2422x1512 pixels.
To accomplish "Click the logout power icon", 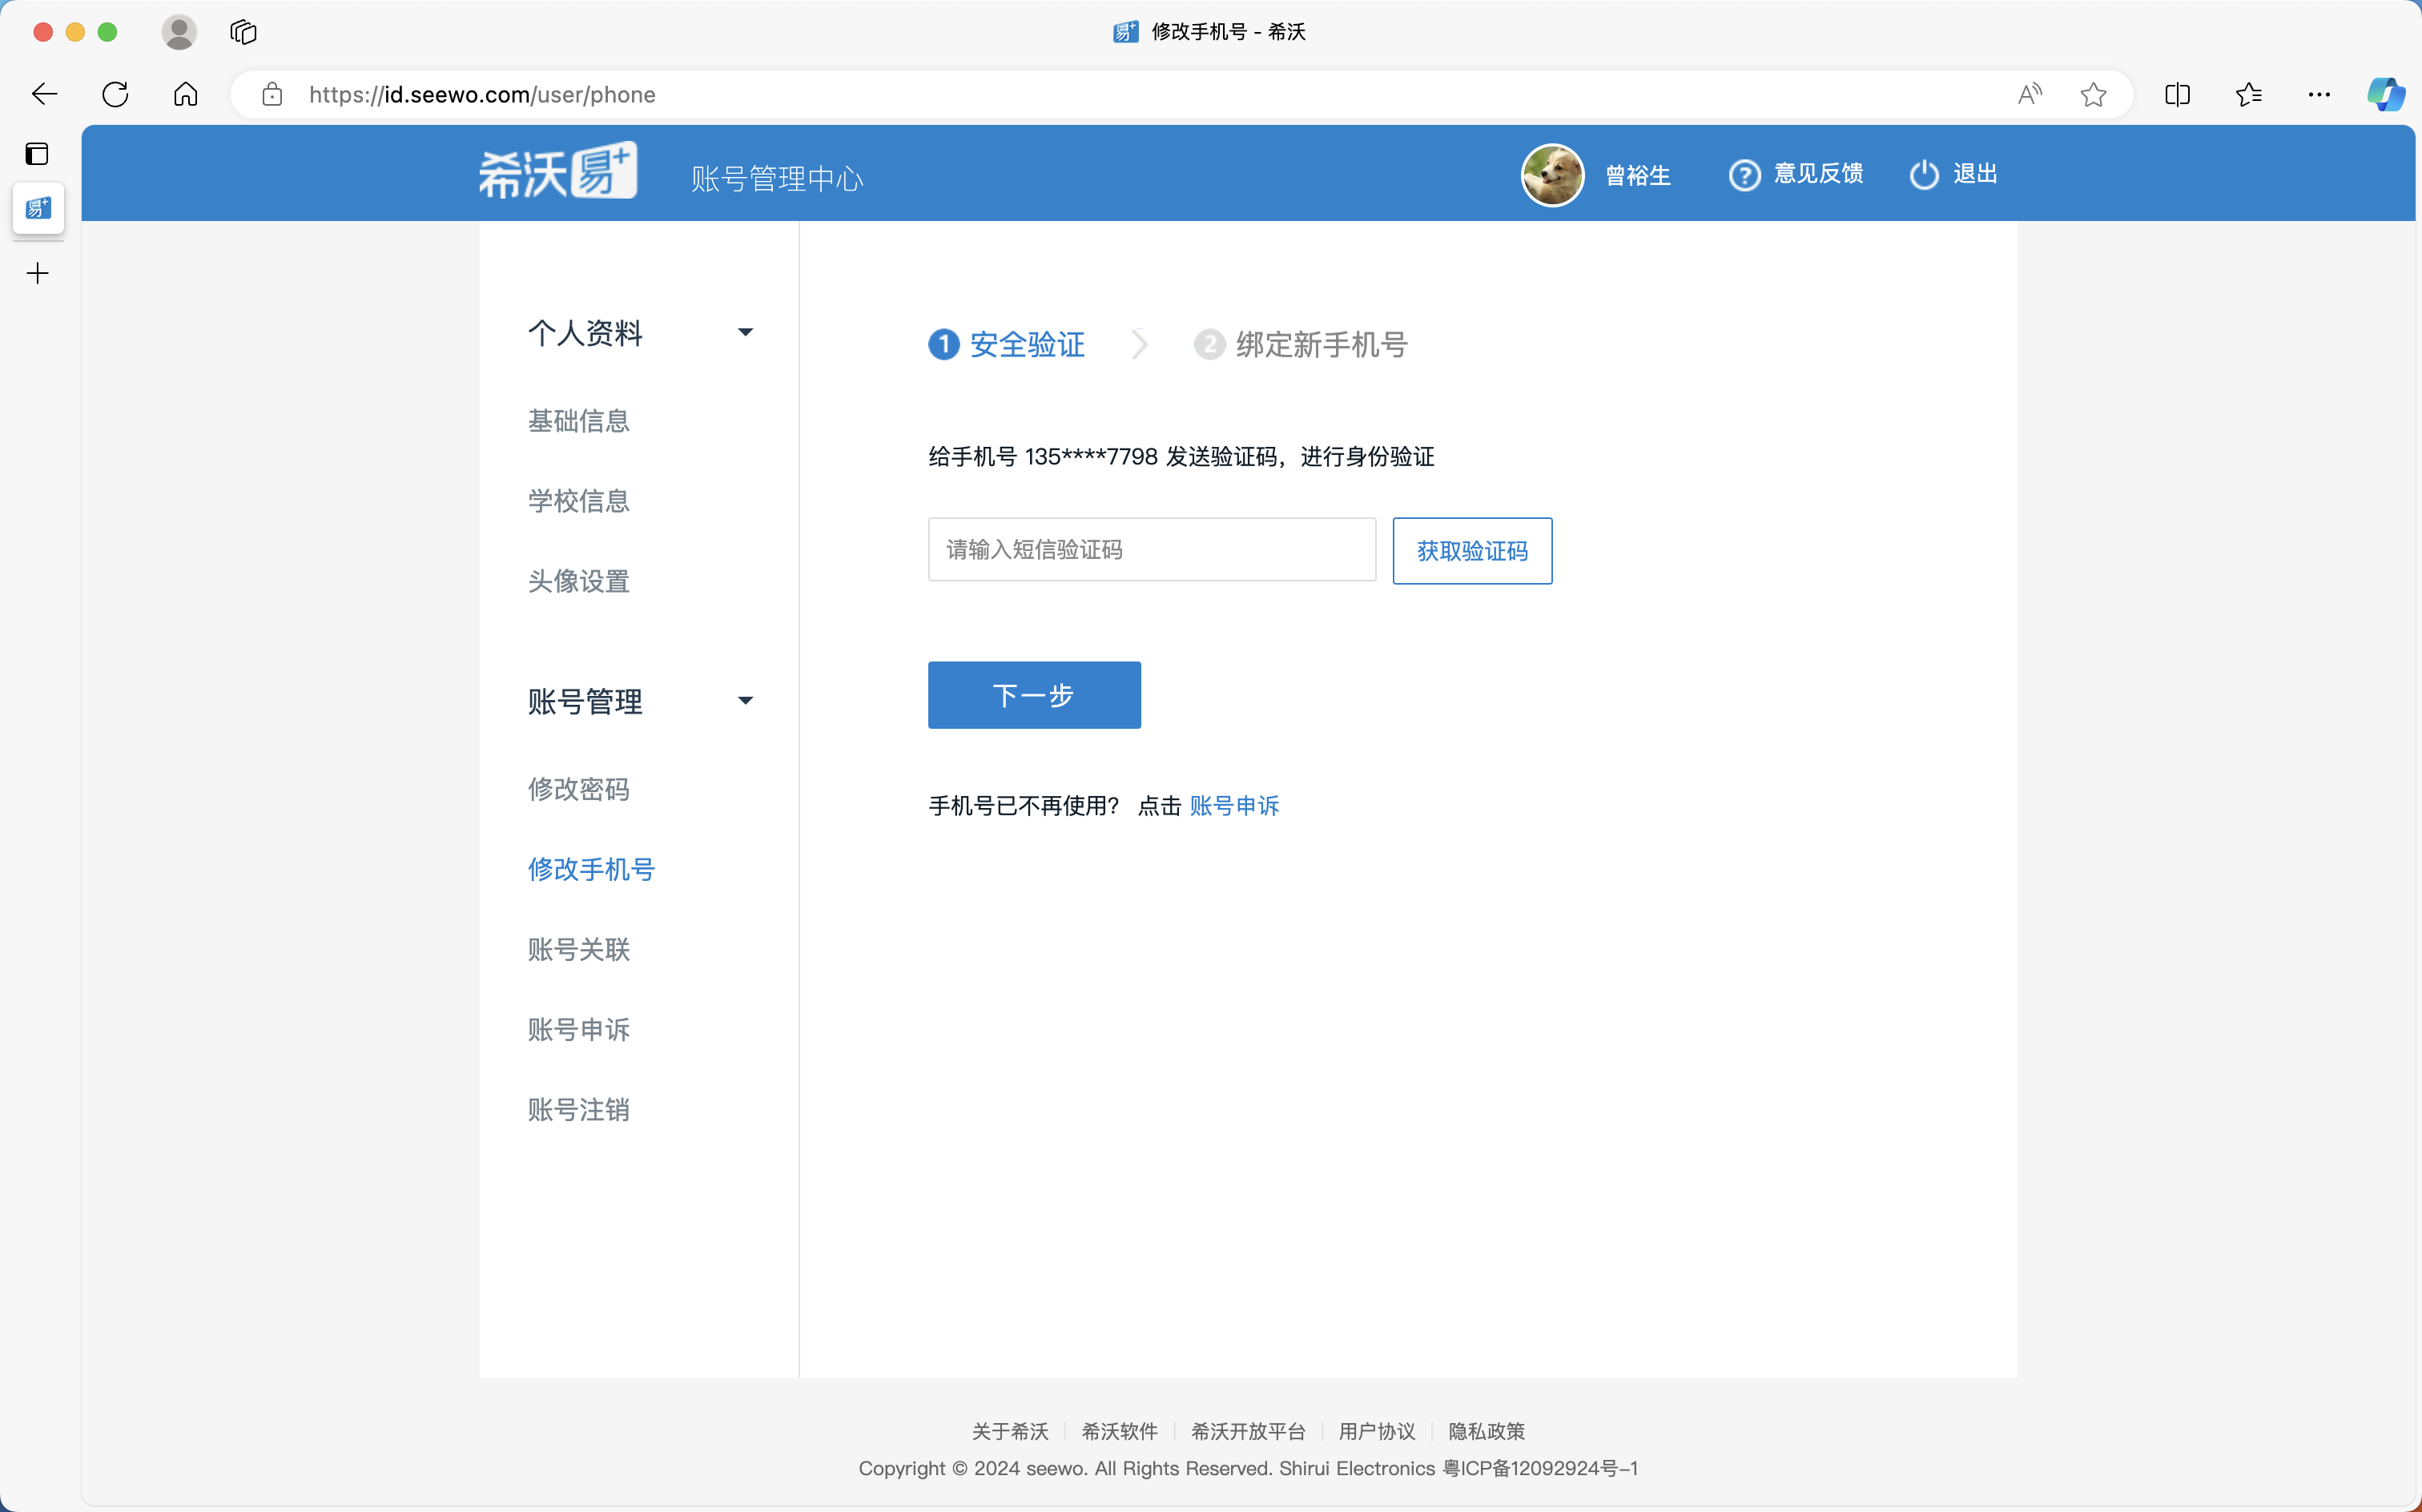I will [1924, 175].
